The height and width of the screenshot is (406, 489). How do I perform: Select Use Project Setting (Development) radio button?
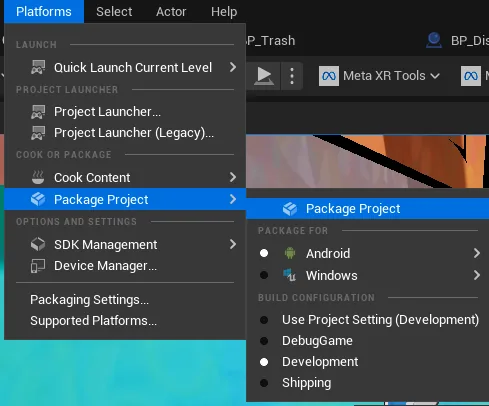[x=264, y=320]
